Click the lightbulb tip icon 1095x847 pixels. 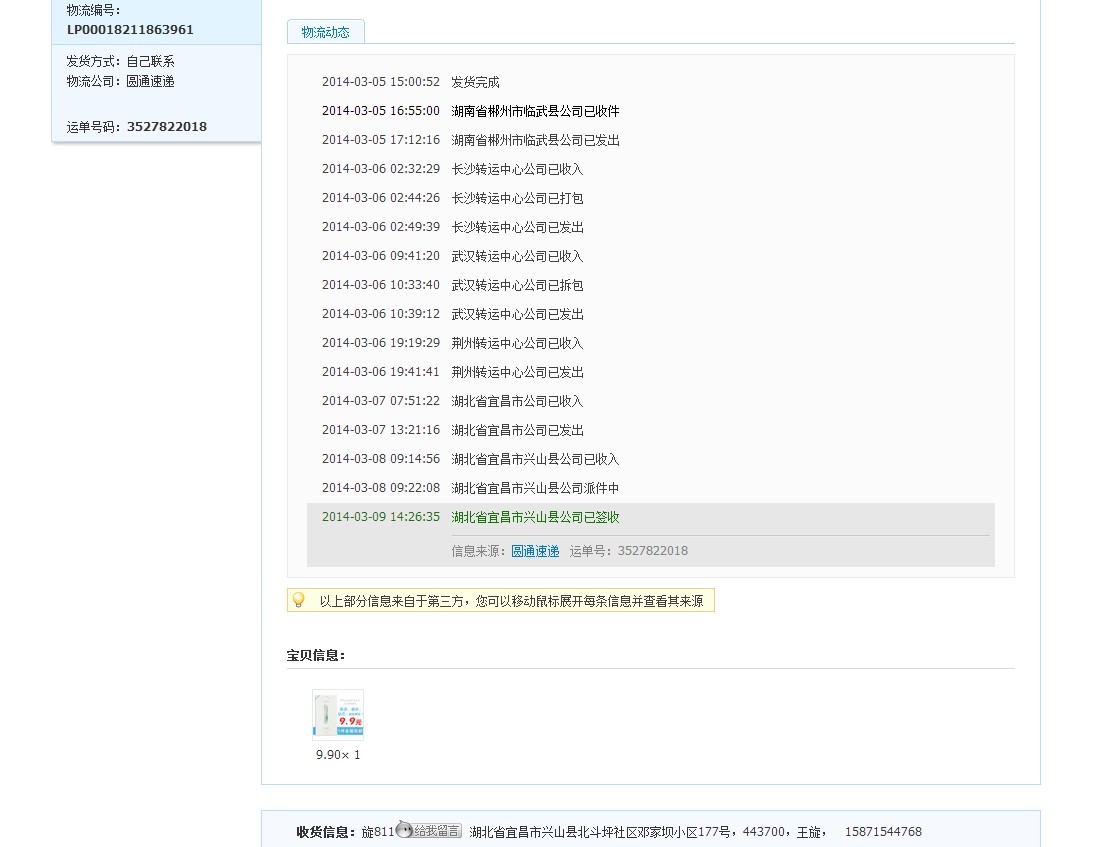(x=299, y=600)
